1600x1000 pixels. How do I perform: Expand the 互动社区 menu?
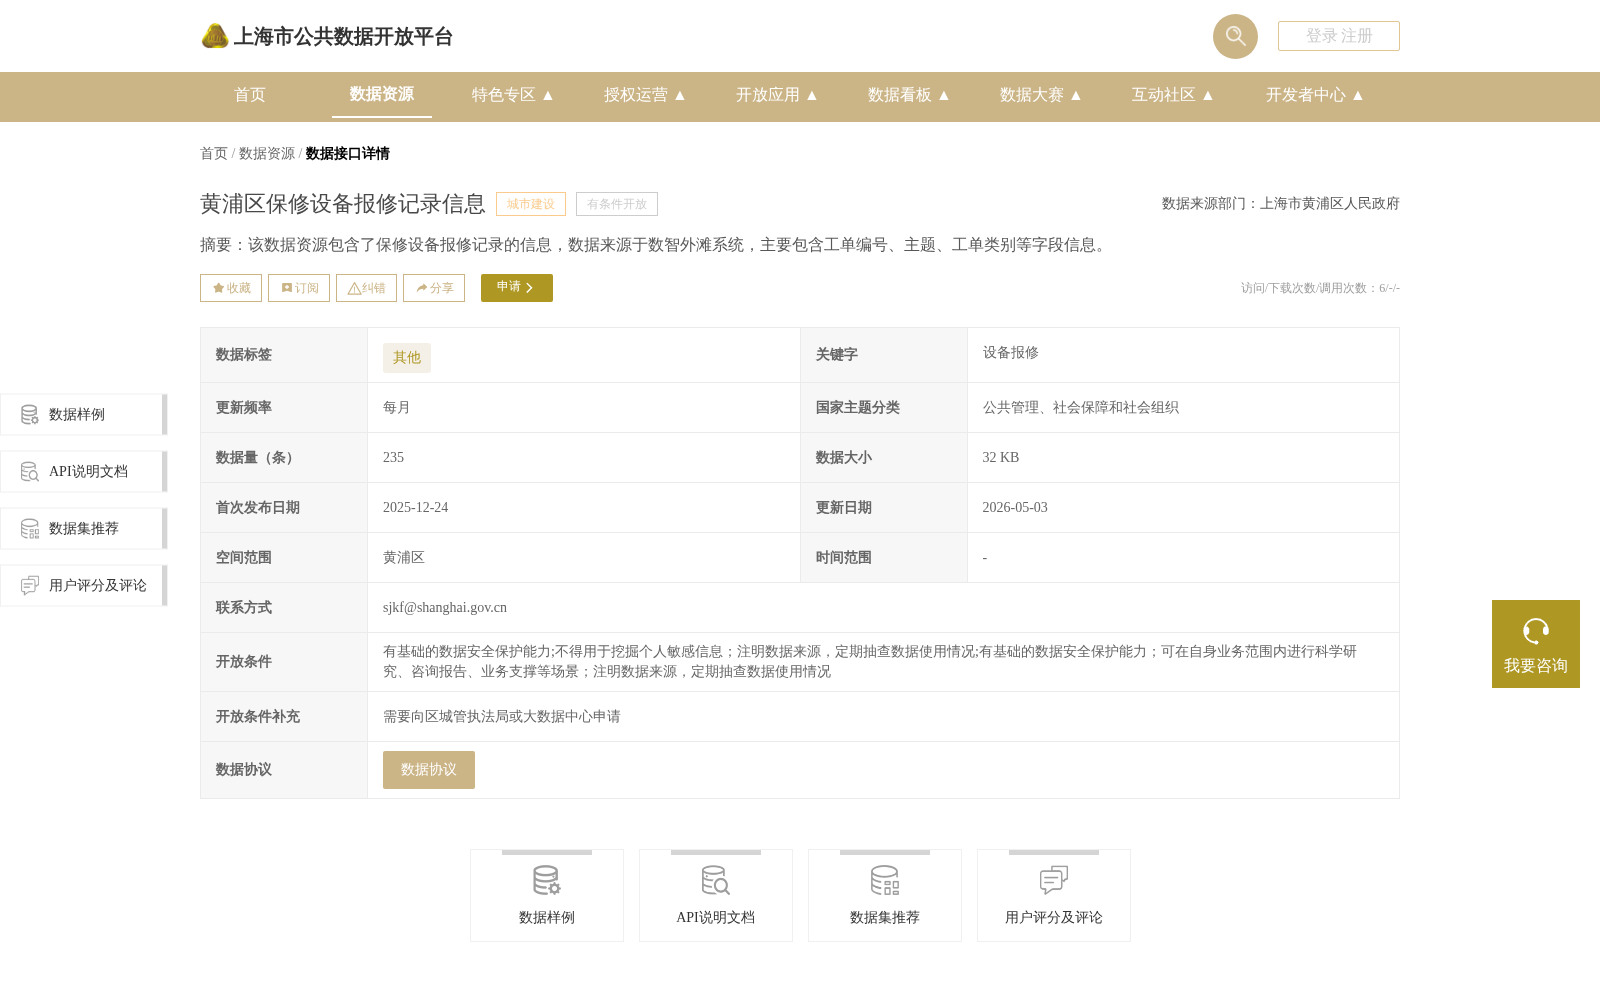(1173, 95)
